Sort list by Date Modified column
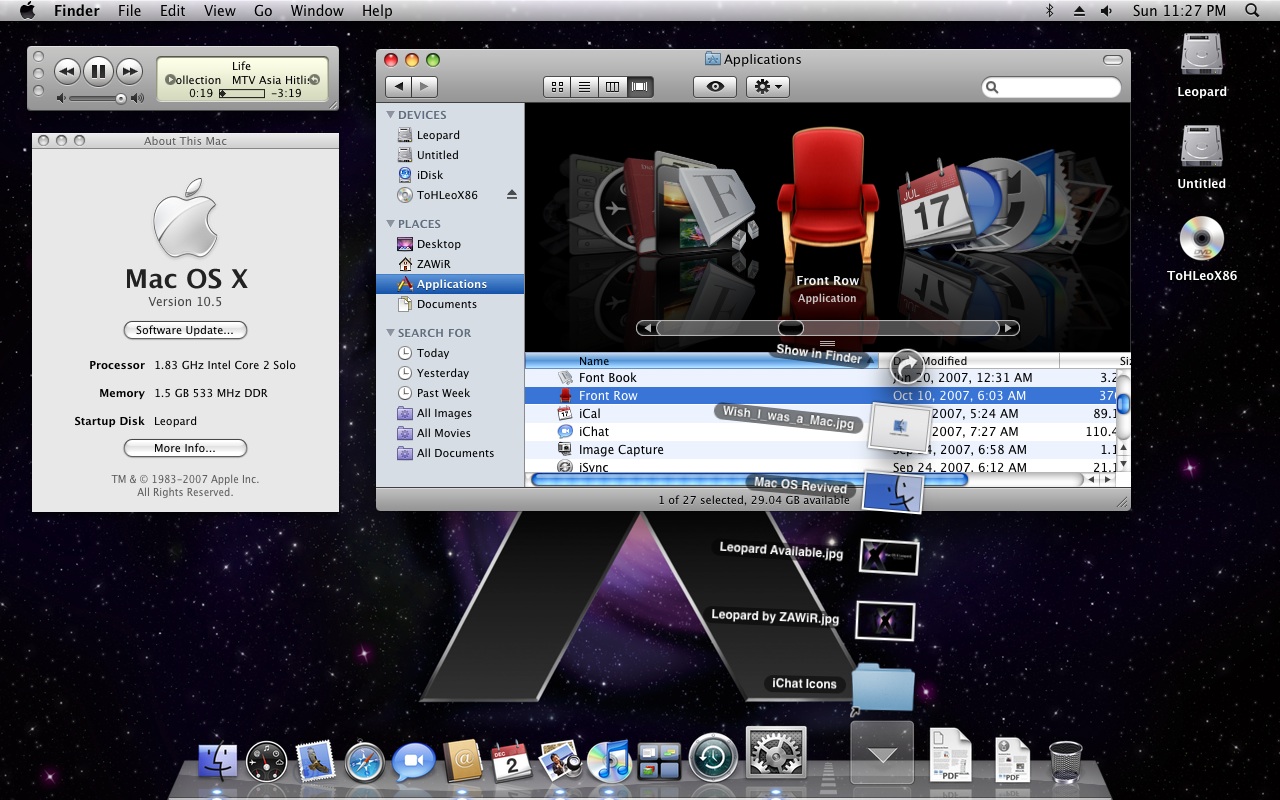The image size is (1280, 800). point(968,361)
